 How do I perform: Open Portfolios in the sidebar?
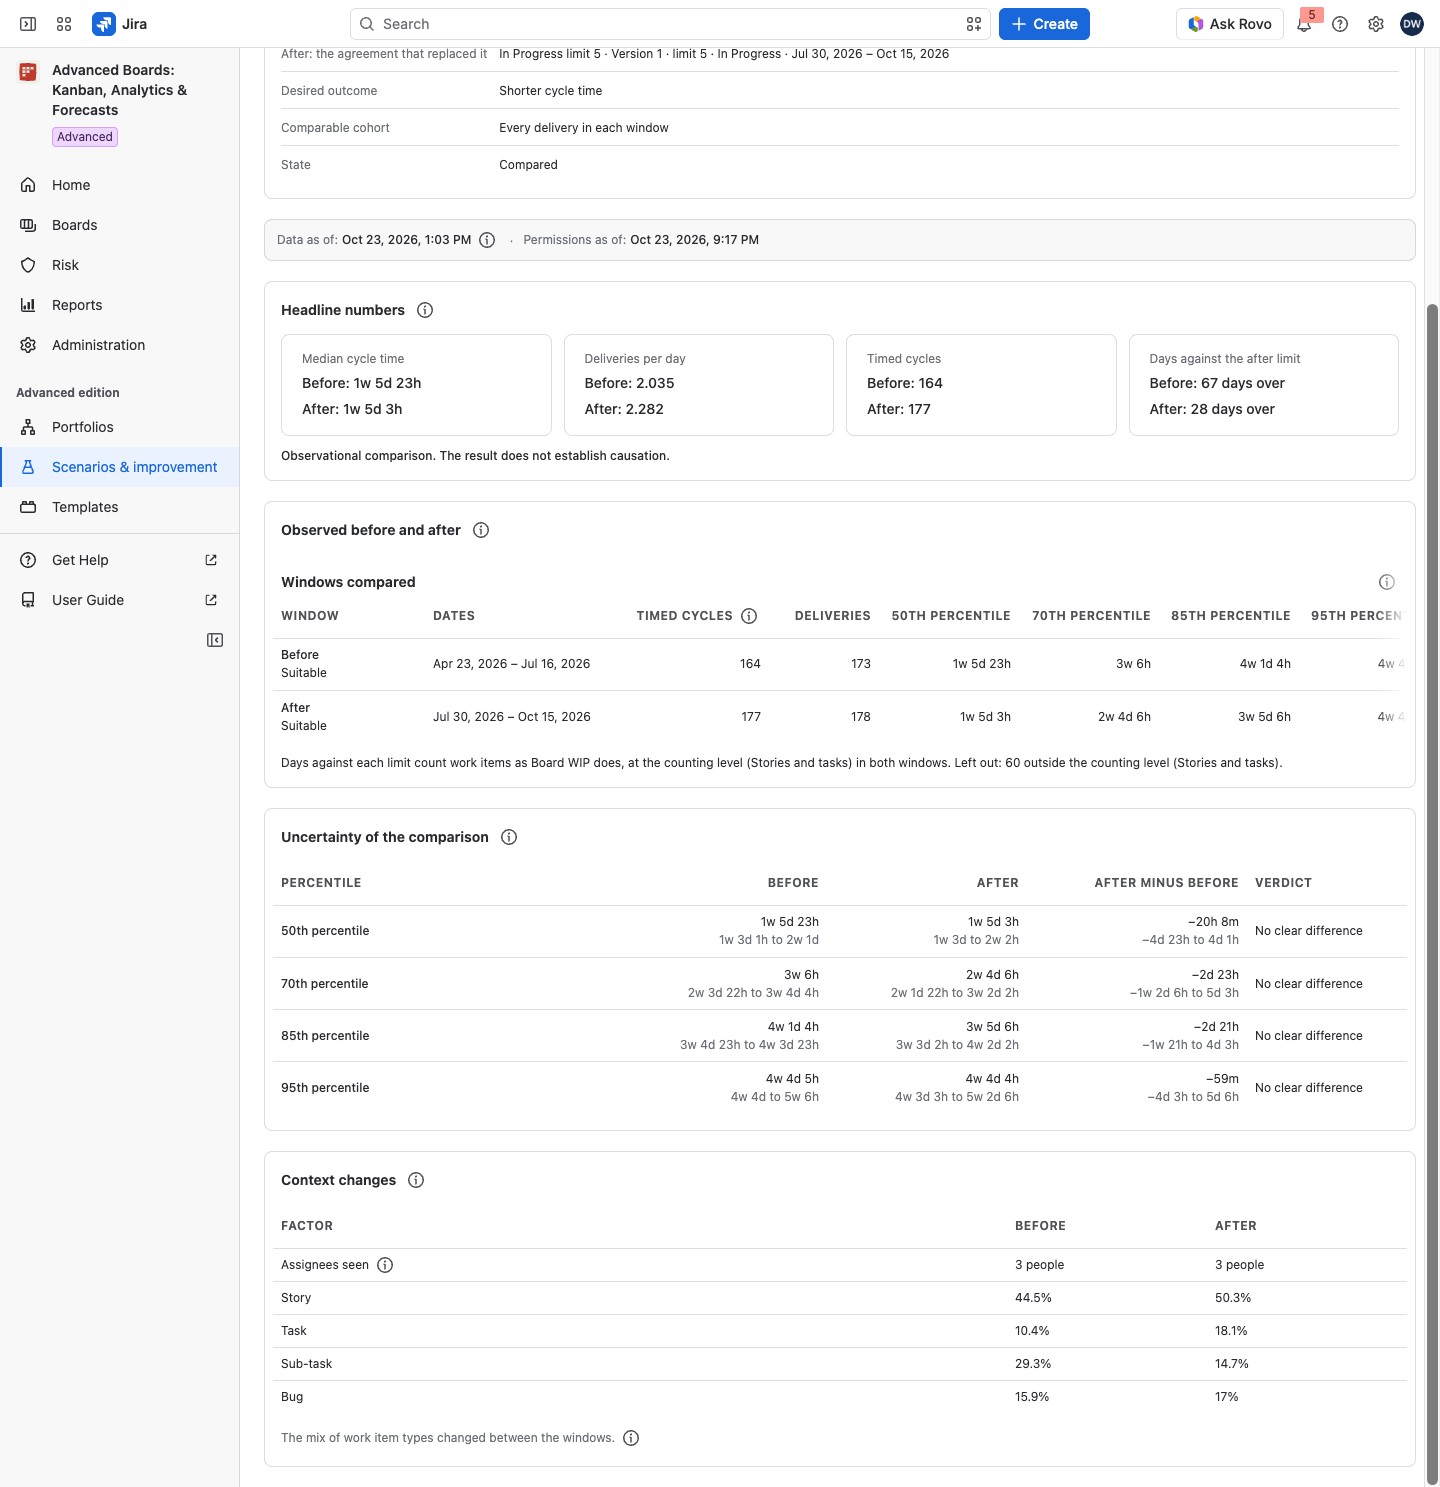coord(120,427)
